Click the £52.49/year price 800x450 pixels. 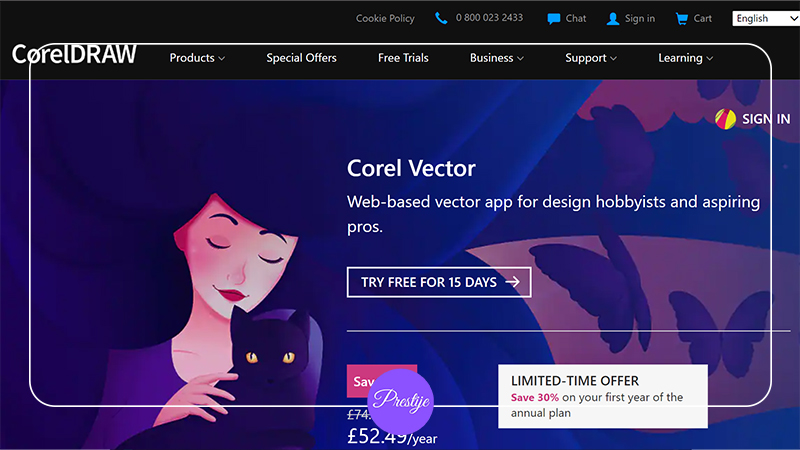[392, 437]
